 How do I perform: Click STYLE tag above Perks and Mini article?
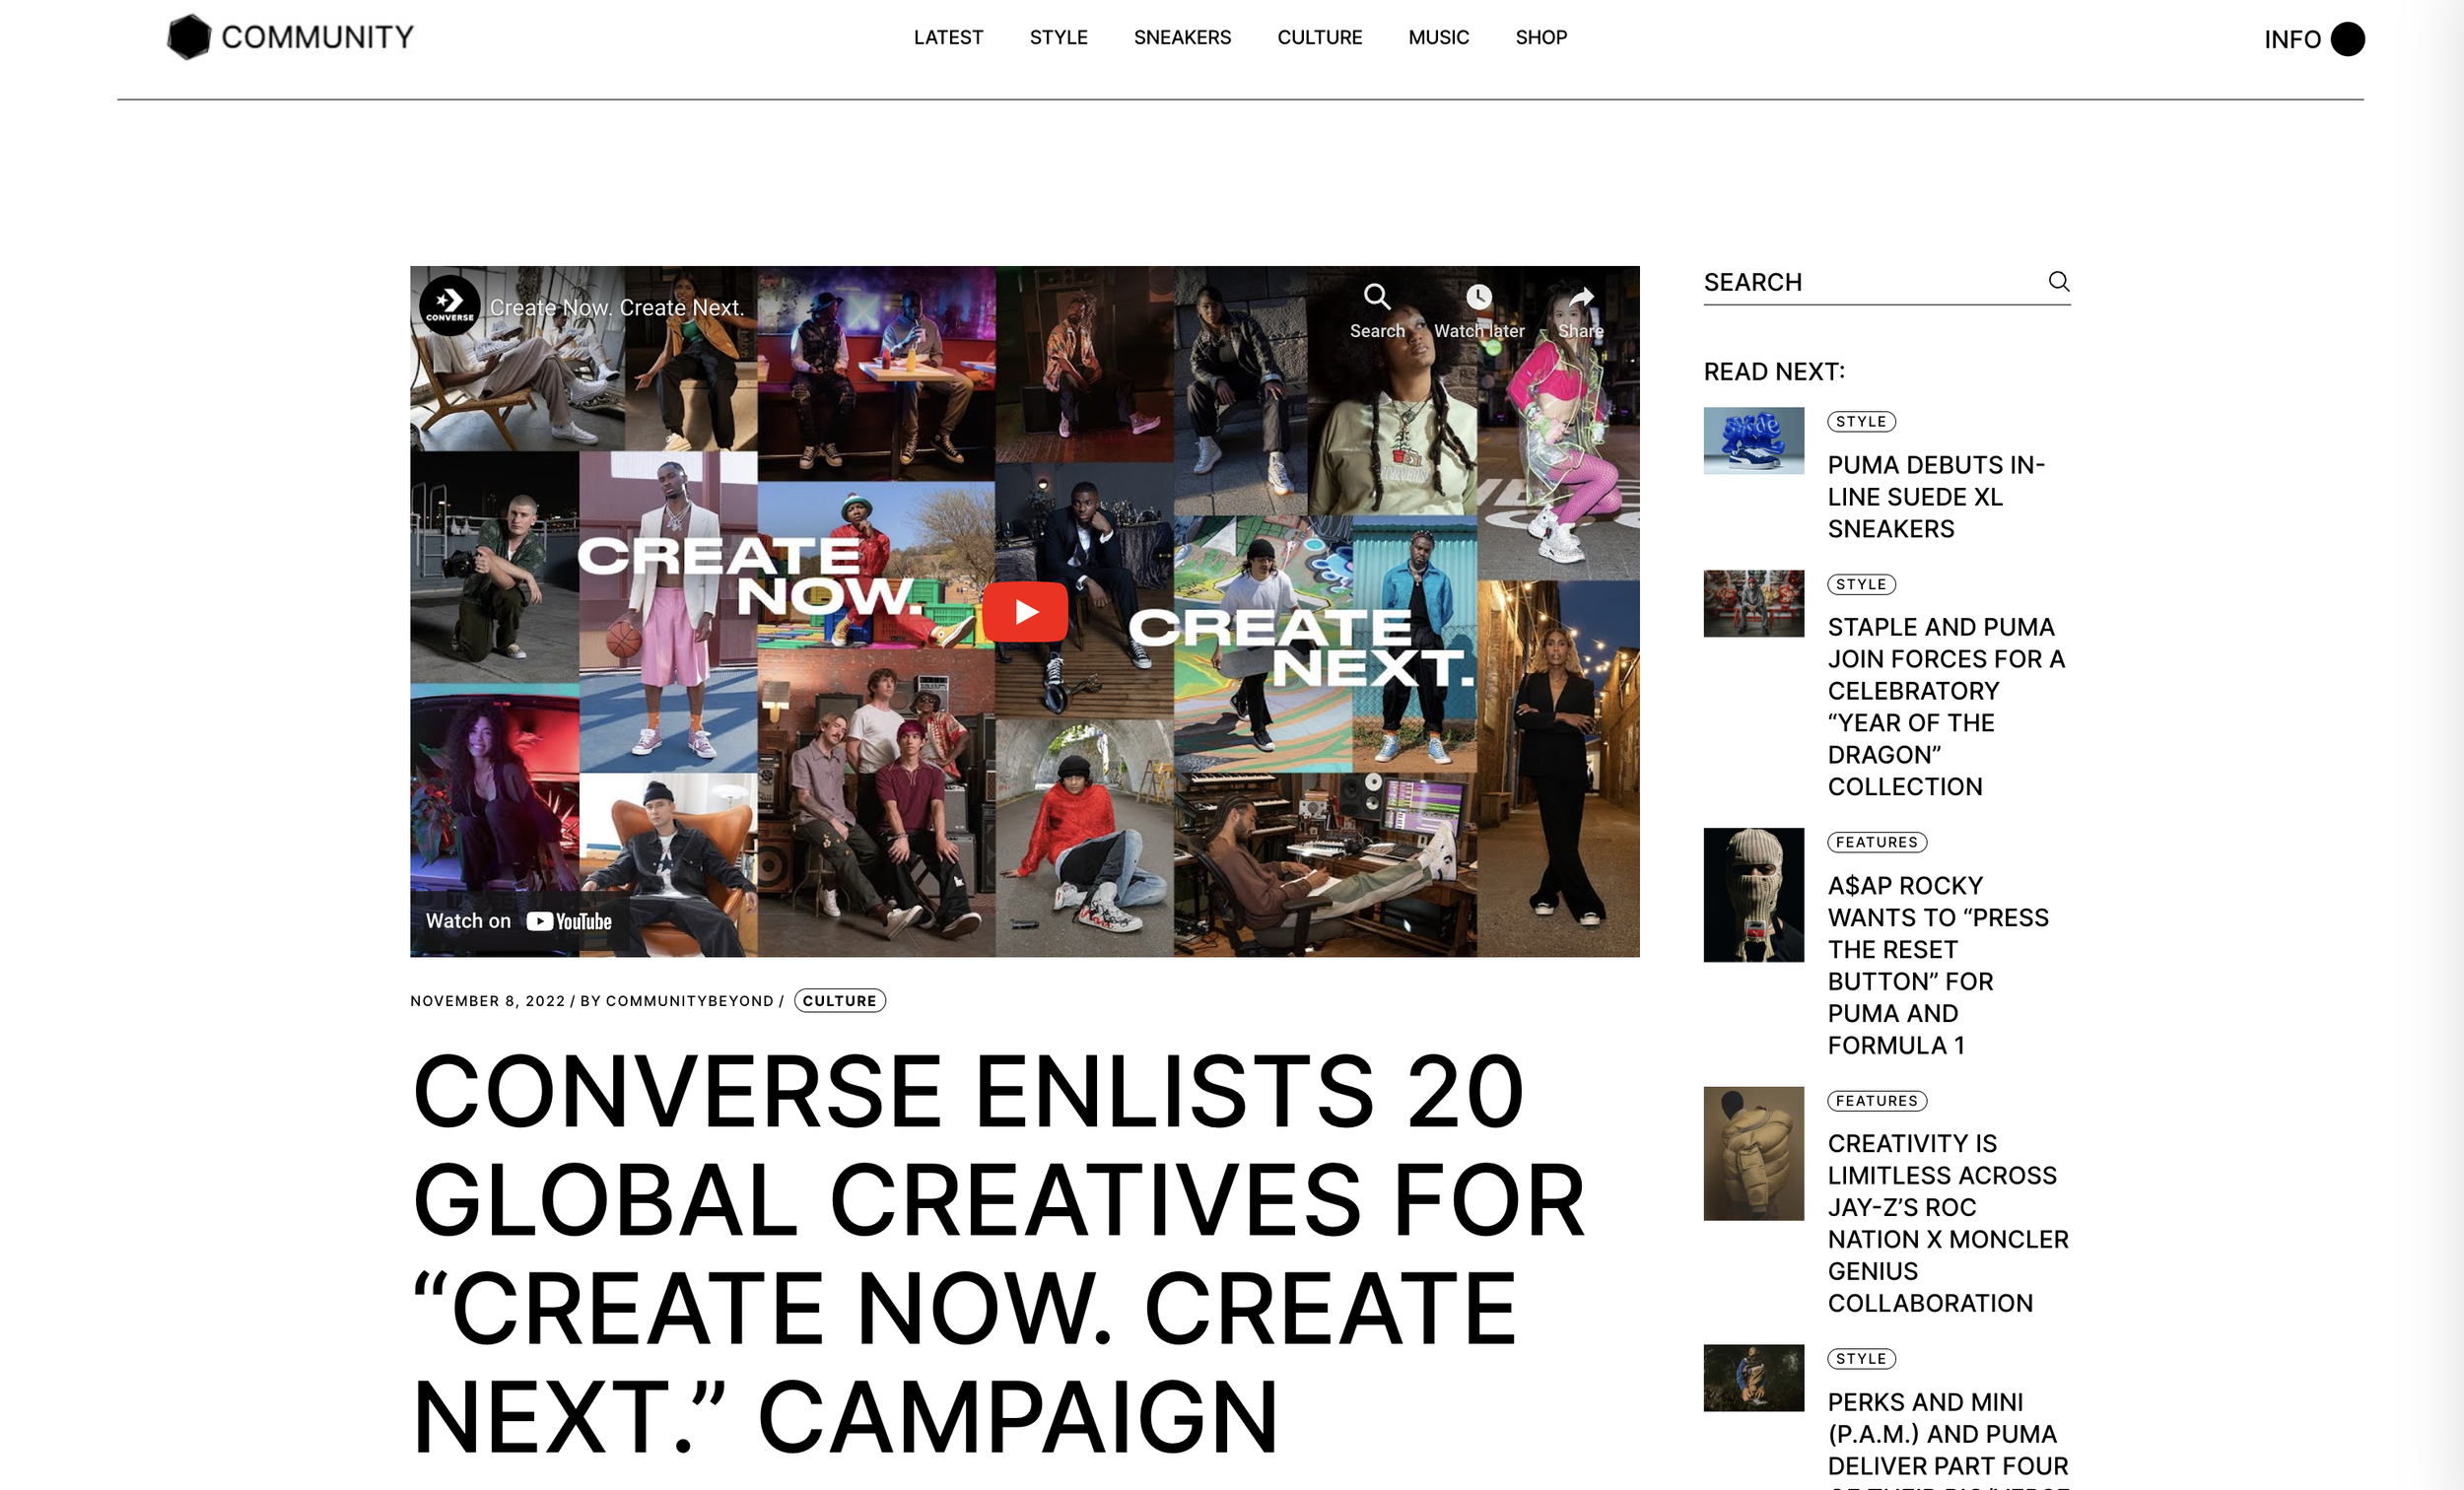pyautogui.click(x=1861, y=1359)
